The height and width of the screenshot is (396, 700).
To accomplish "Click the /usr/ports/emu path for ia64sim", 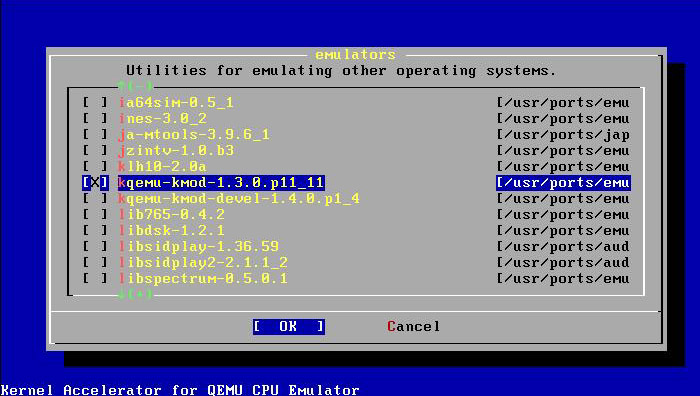I will pyautogui.click(x=563, y=103).
